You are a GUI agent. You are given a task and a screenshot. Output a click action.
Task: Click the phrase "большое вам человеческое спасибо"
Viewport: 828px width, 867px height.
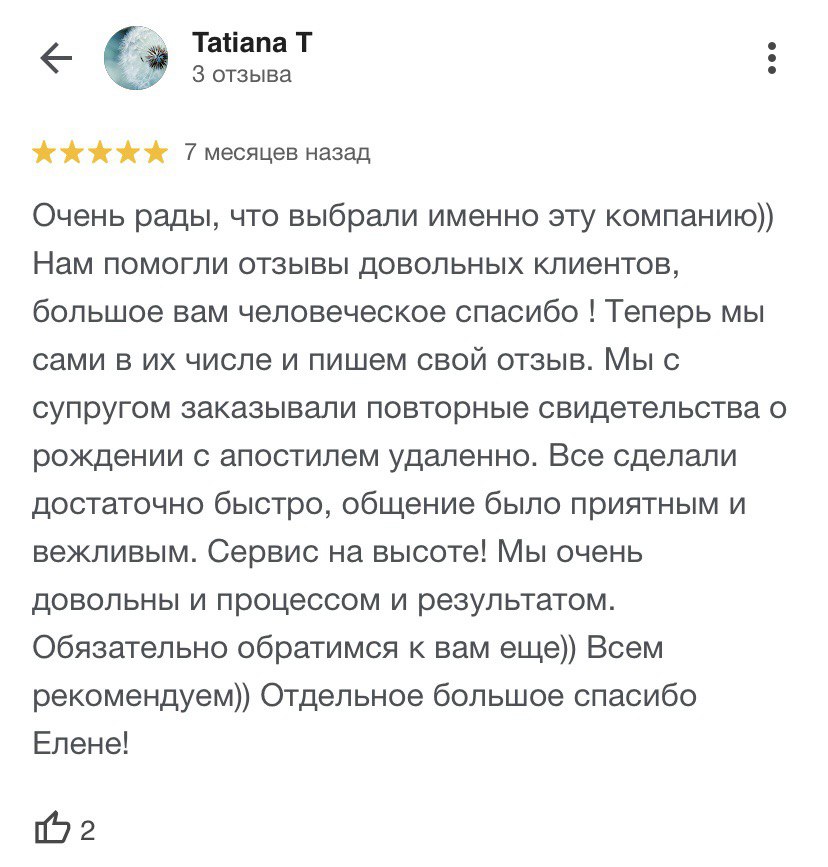pos(305,312)
